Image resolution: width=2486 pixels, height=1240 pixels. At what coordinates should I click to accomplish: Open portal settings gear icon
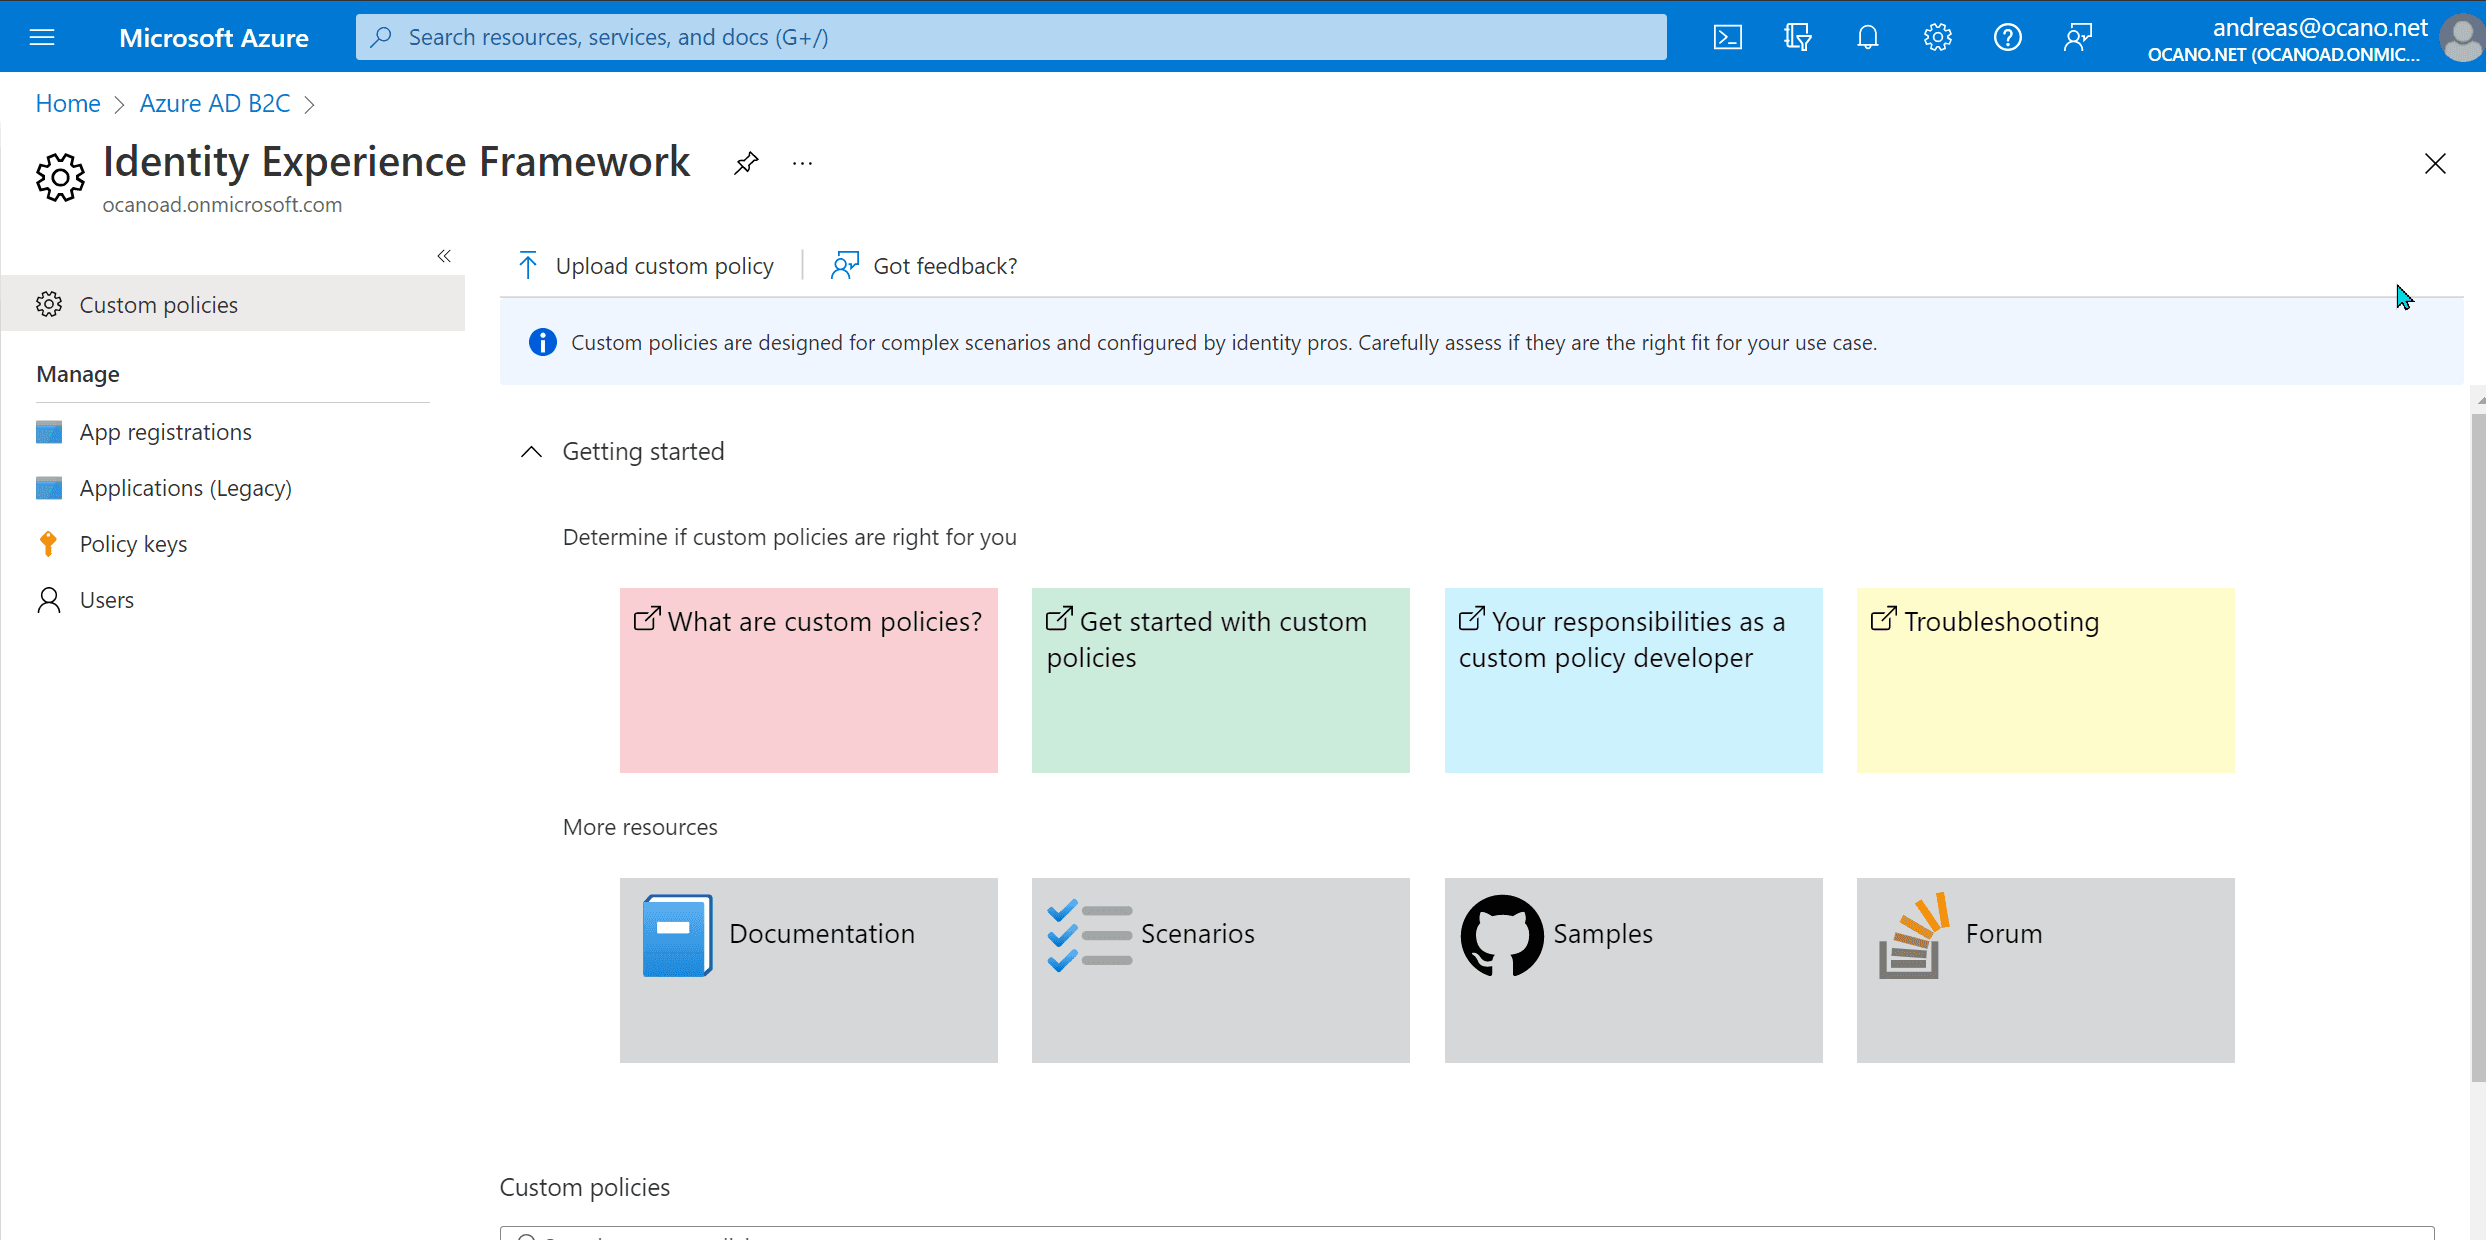[x=1937, y=38]
